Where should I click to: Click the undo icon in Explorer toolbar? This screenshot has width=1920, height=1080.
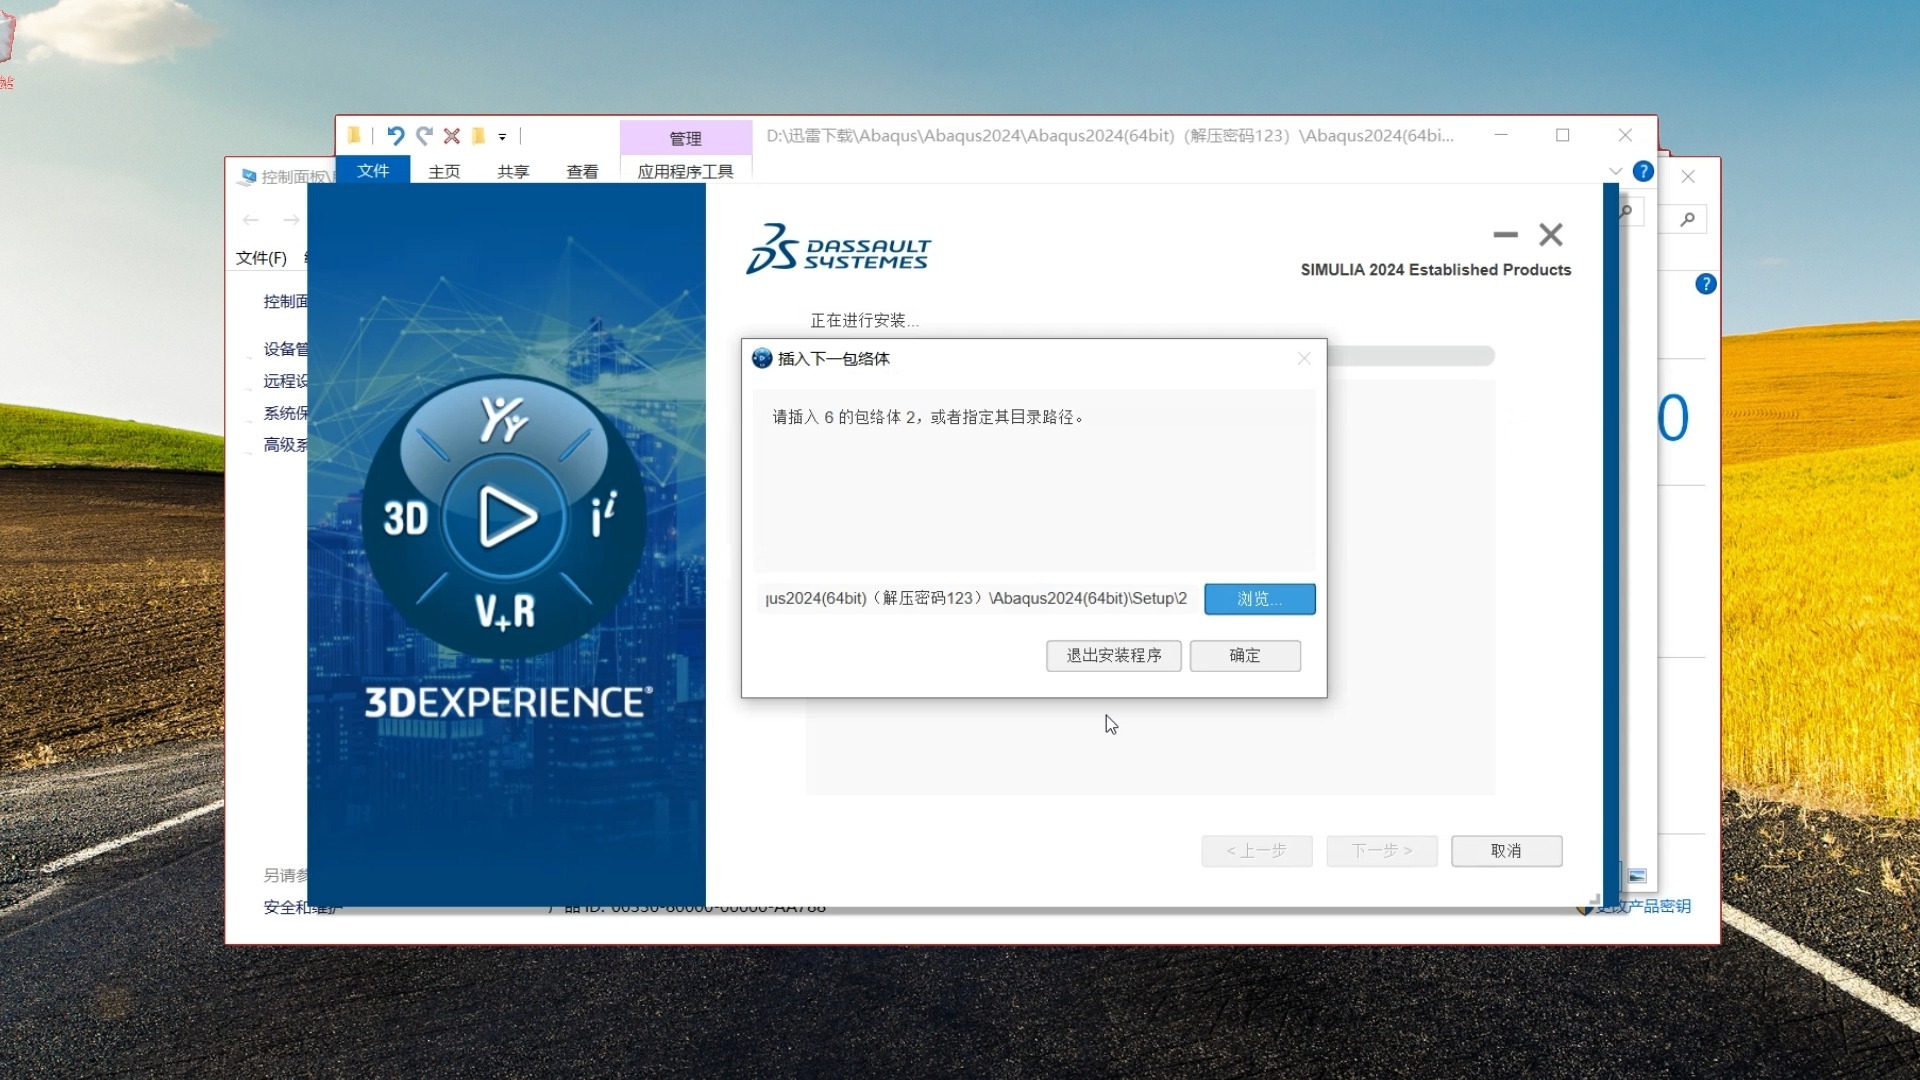[396, 136]
